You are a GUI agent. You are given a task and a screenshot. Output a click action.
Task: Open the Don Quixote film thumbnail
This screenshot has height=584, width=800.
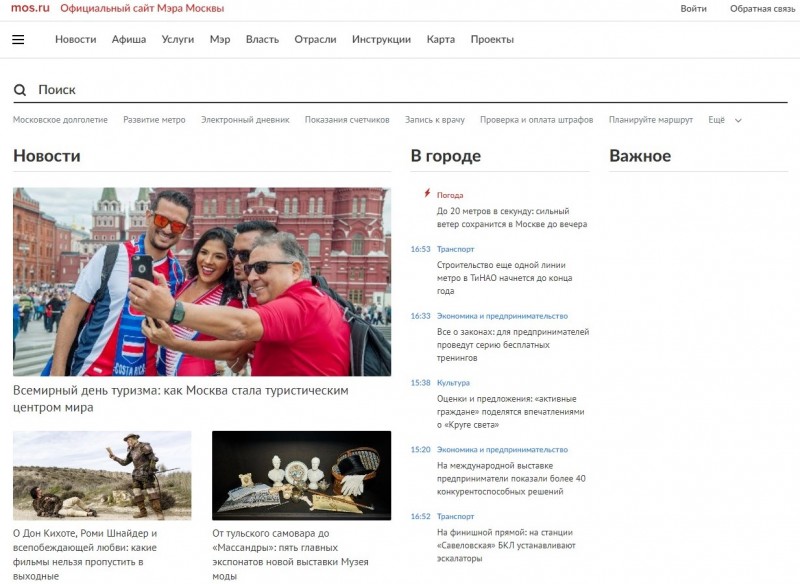click(102, 475)
